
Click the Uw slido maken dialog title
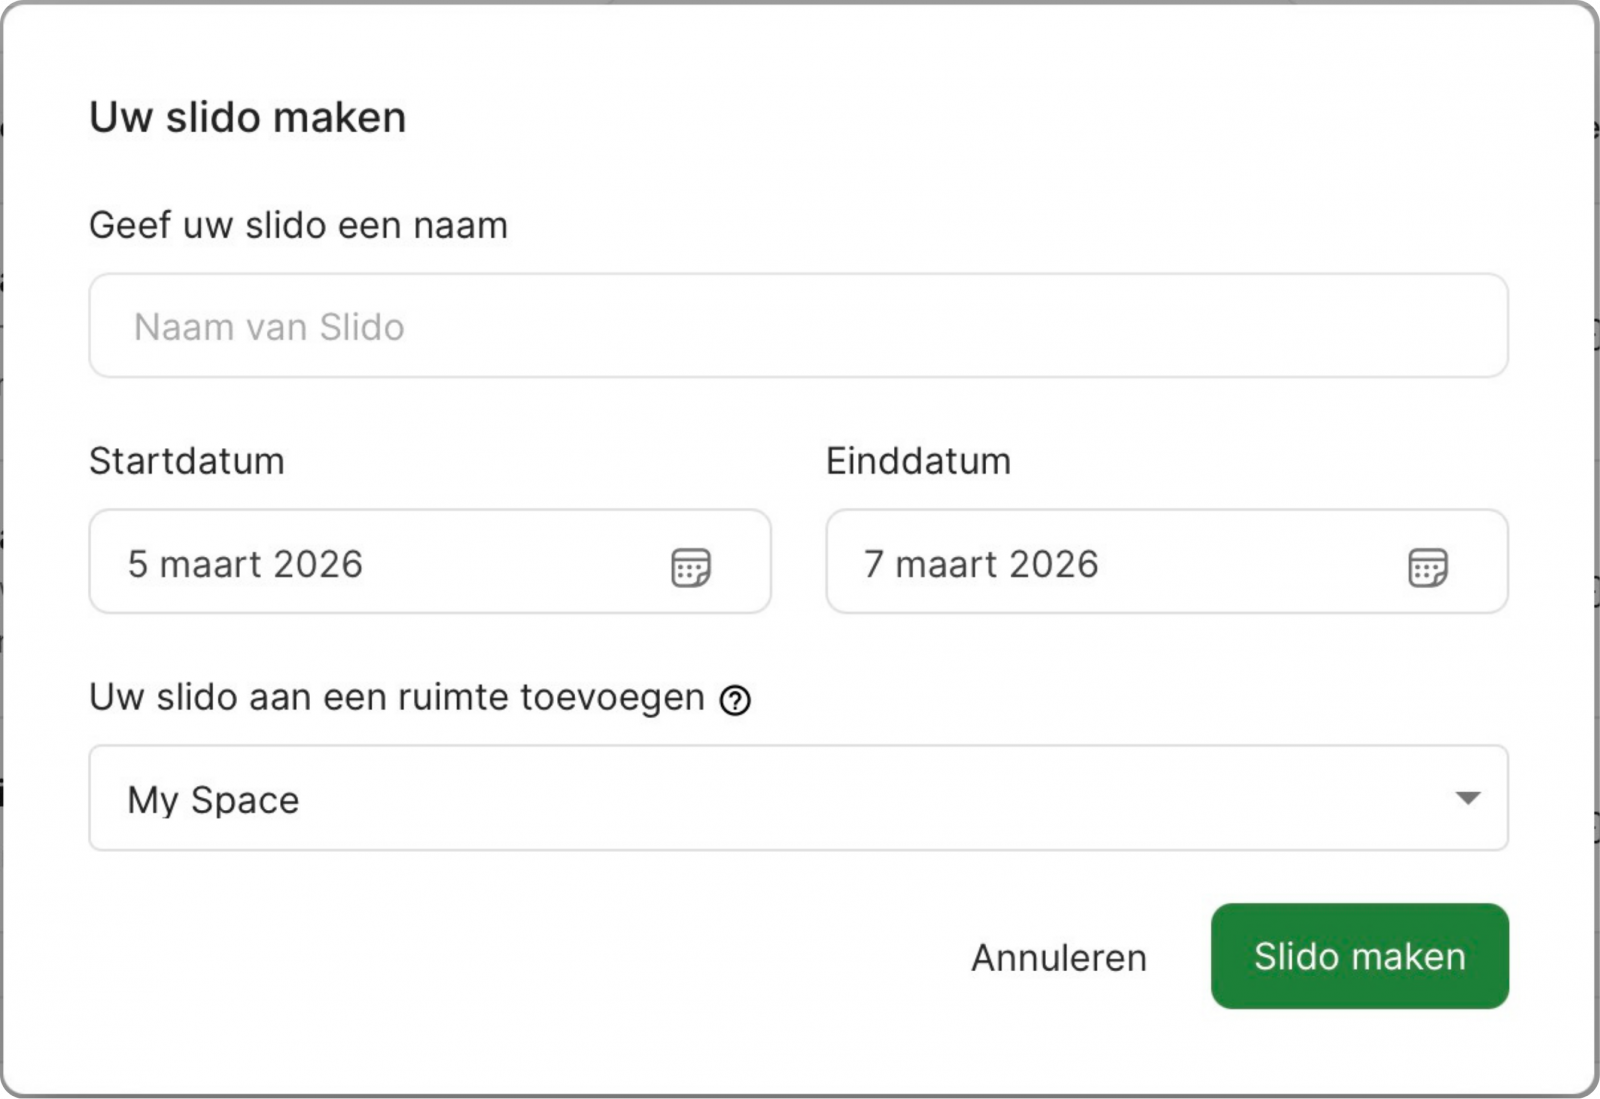coord(248,117)
